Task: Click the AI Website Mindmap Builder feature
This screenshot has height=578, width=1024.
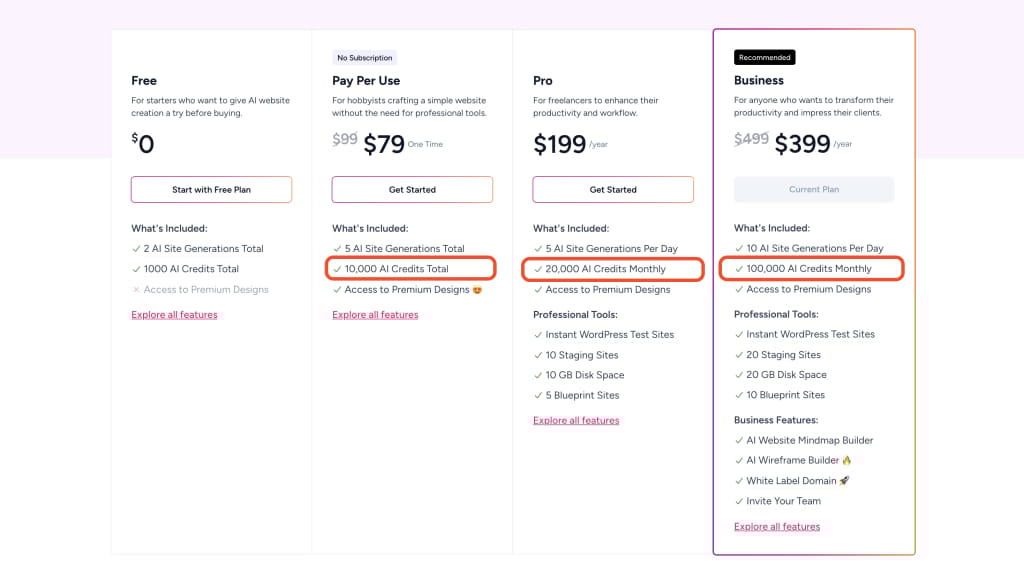Action: [x=809, y=440]
